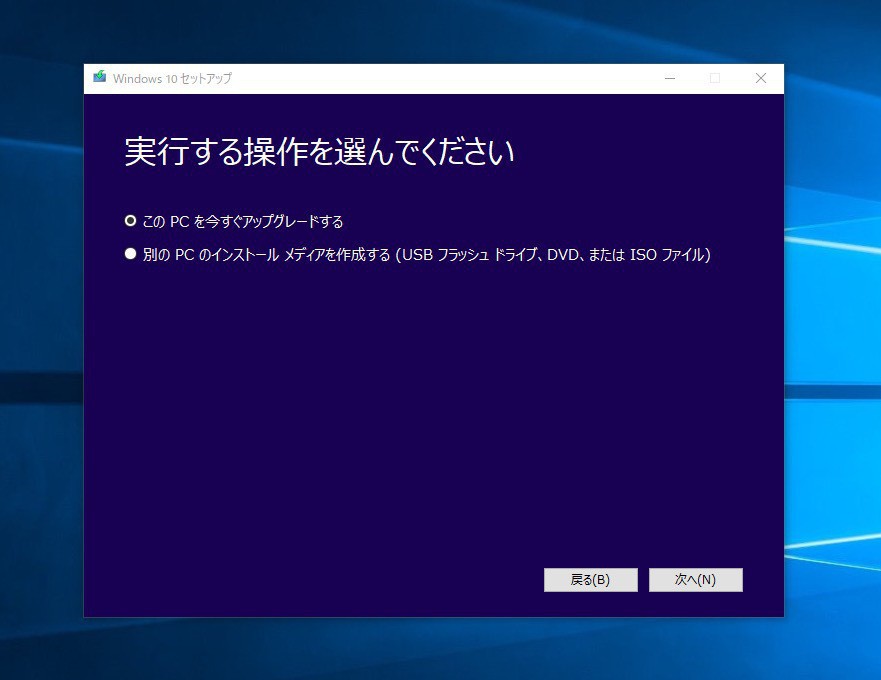Click the heading '実行する操作を選んでください'
Image resolution: width=881 pixels, height=680 pixels.
click(x=319, y=152)
